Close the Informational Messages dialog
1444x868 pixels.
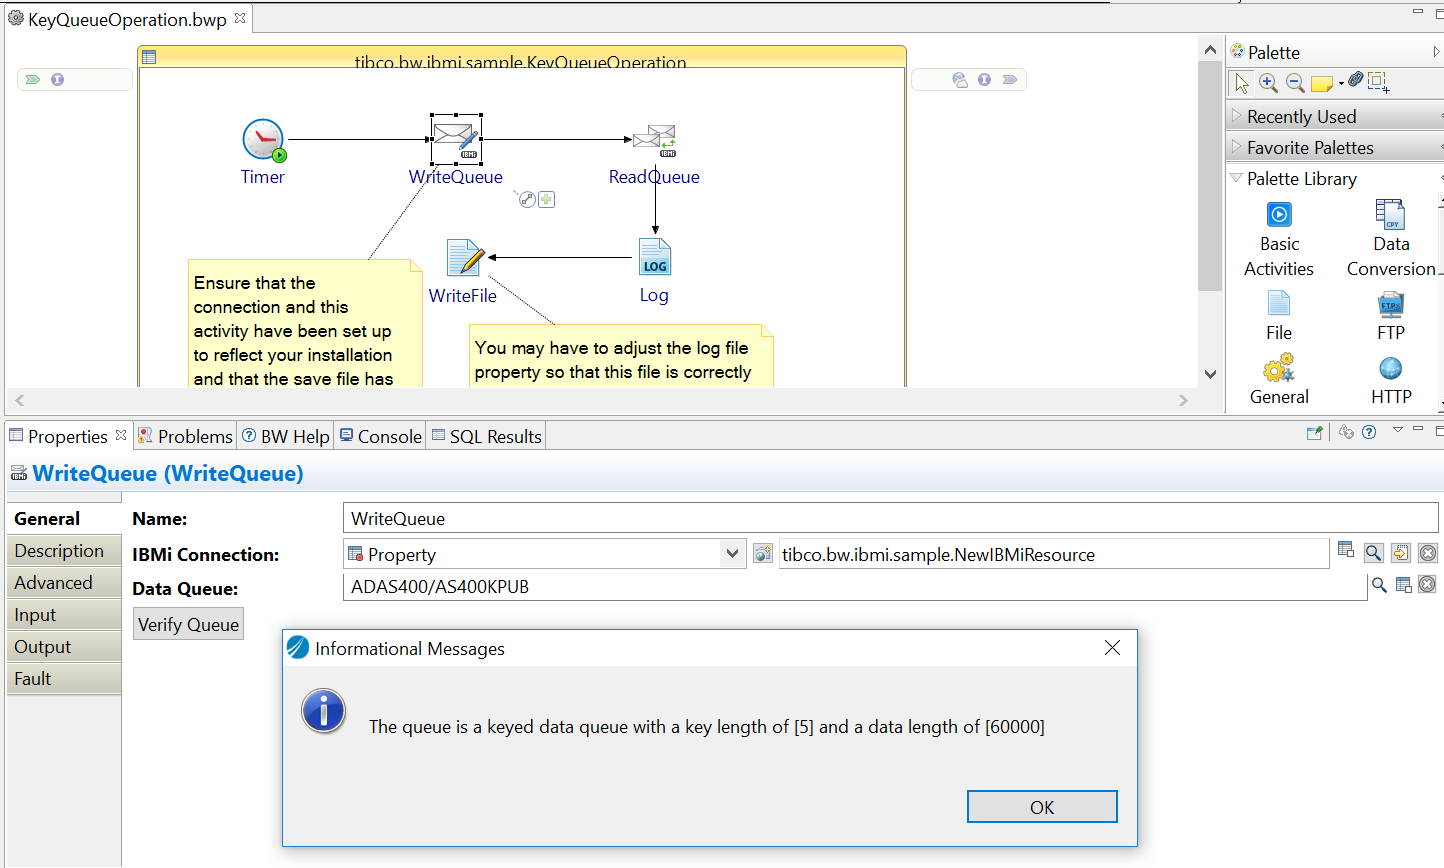click(x=1112, y=648)
